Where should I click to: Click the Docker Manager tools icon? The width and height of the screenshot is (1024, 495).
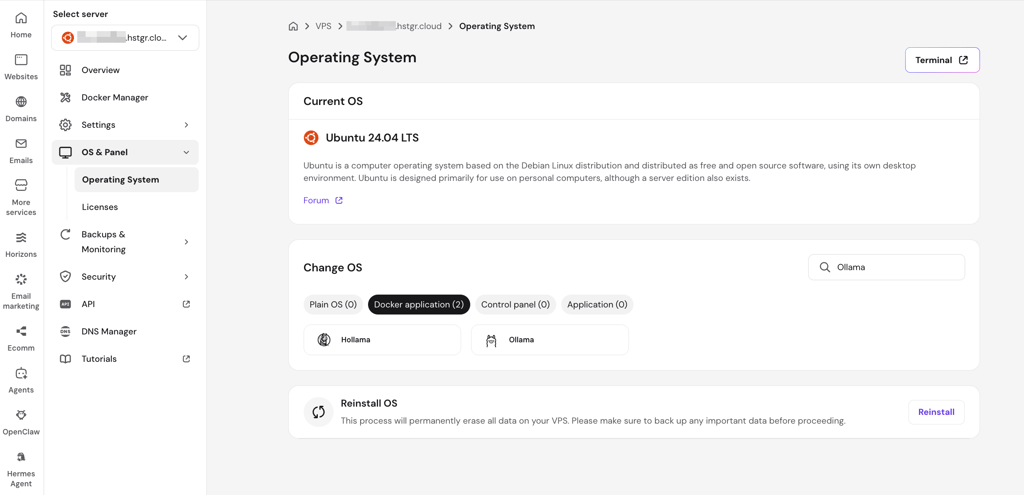pyautogui.click(x=65, y=97)
